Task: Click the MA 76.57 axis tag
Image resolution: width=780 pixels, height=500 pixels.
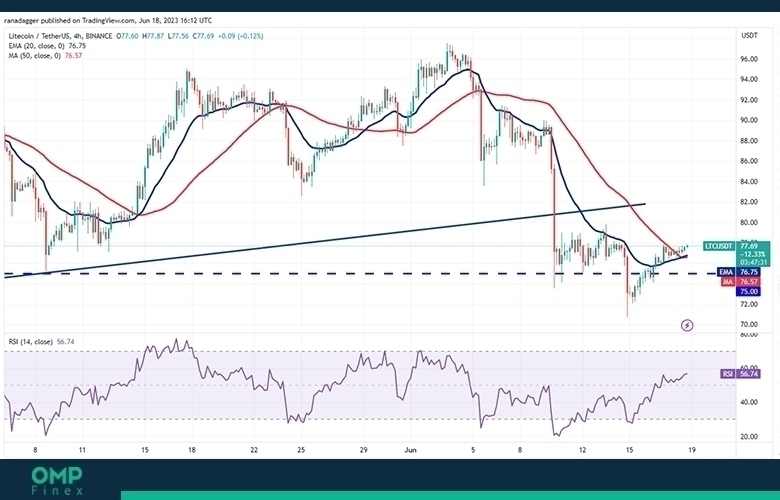Action: (741, 282)
